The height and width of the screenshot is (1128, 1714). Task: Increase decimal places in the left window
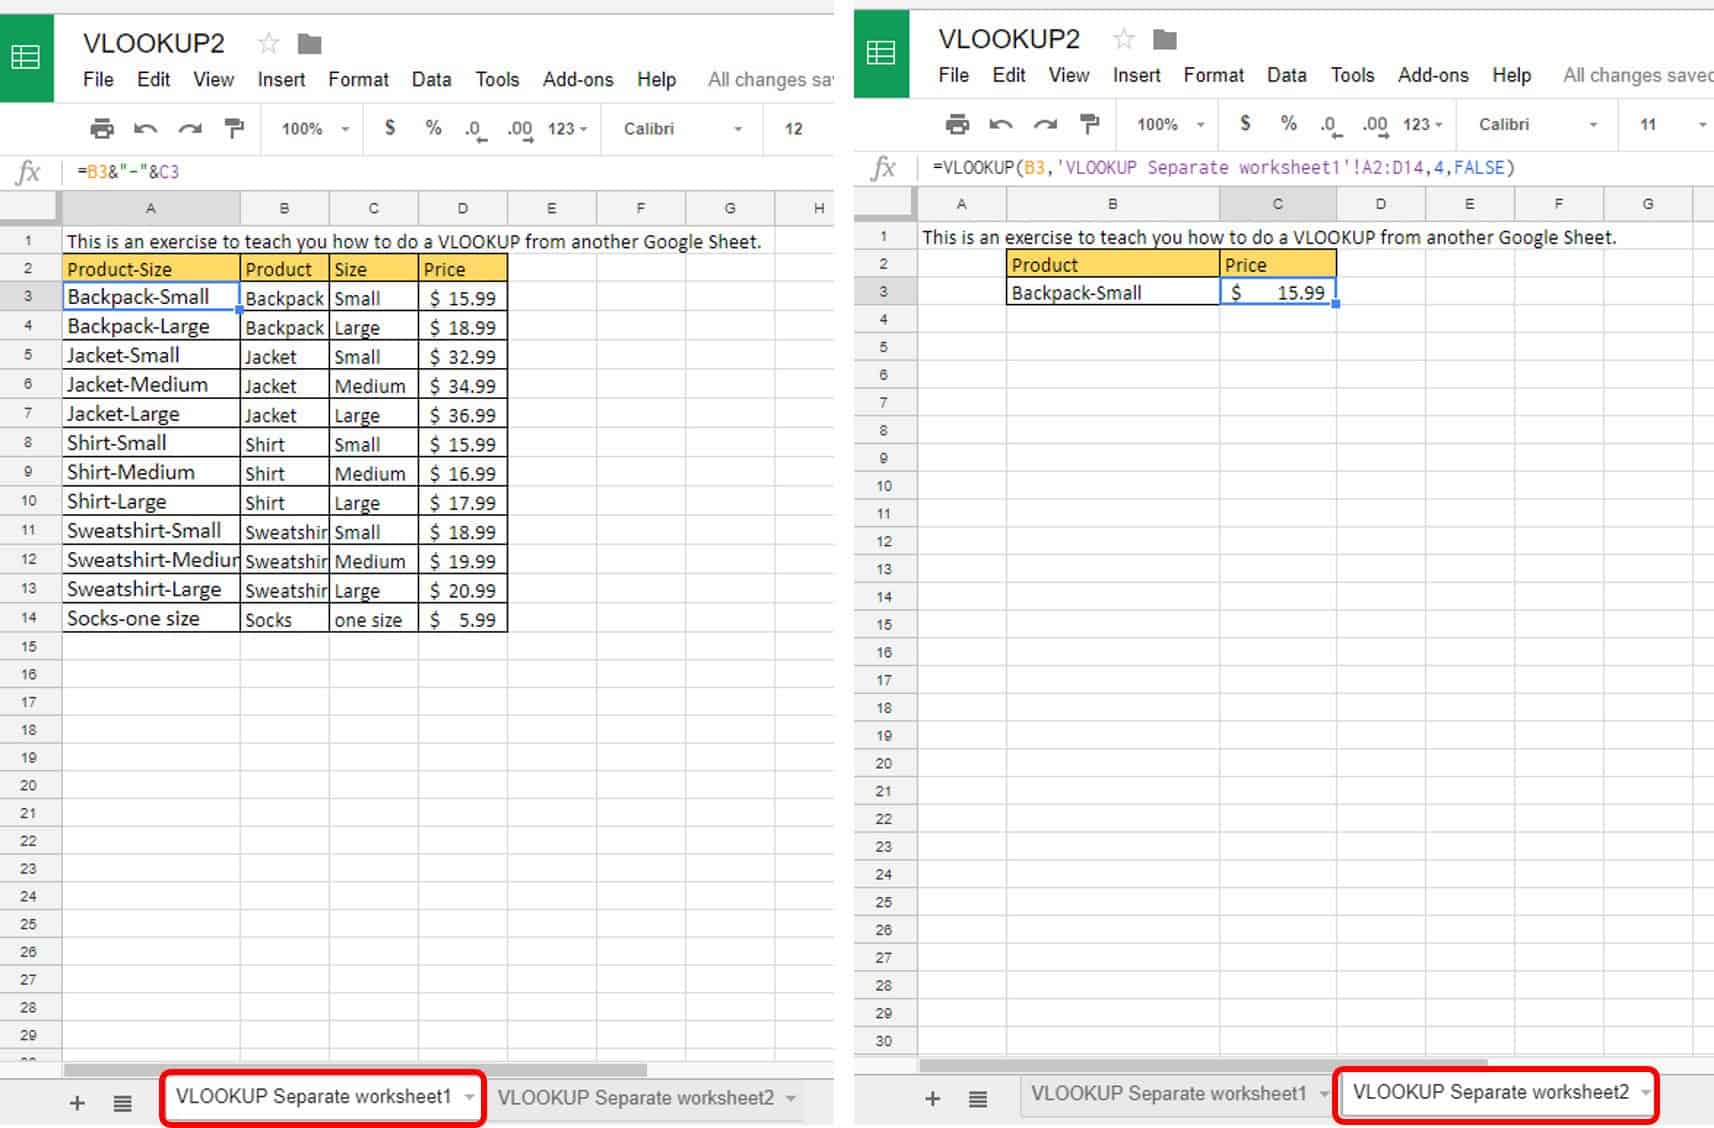tap(520, 129)
